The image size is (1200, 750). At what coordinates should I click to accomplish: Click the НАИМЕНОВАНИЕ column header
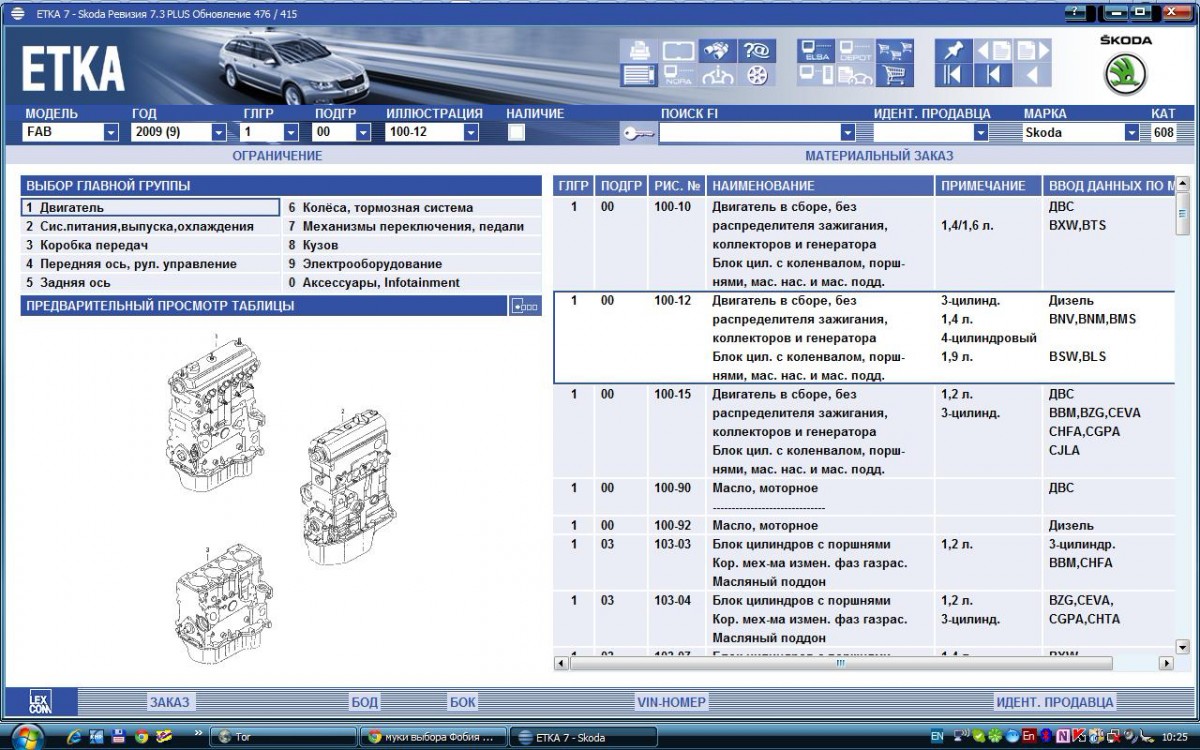coord(820,186)
